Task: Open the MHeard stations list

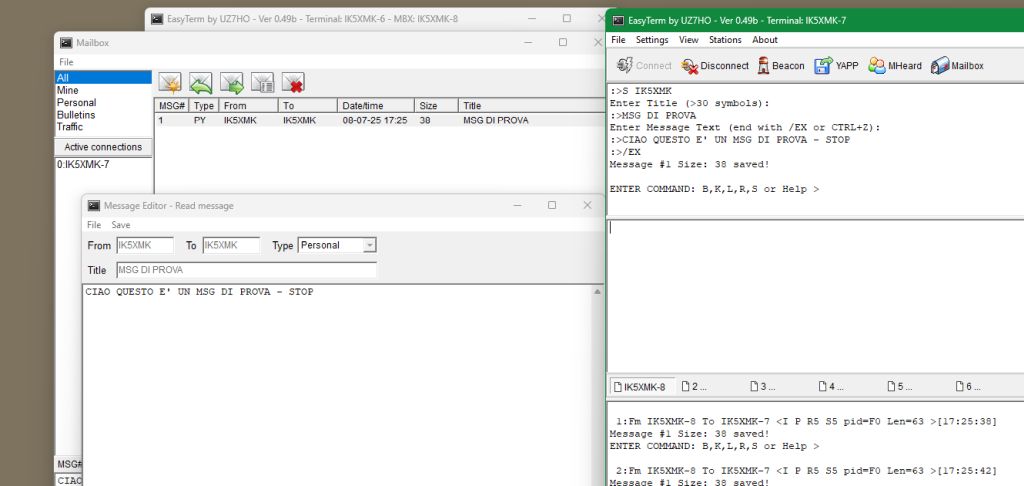Action: click(x=895, y=65)
